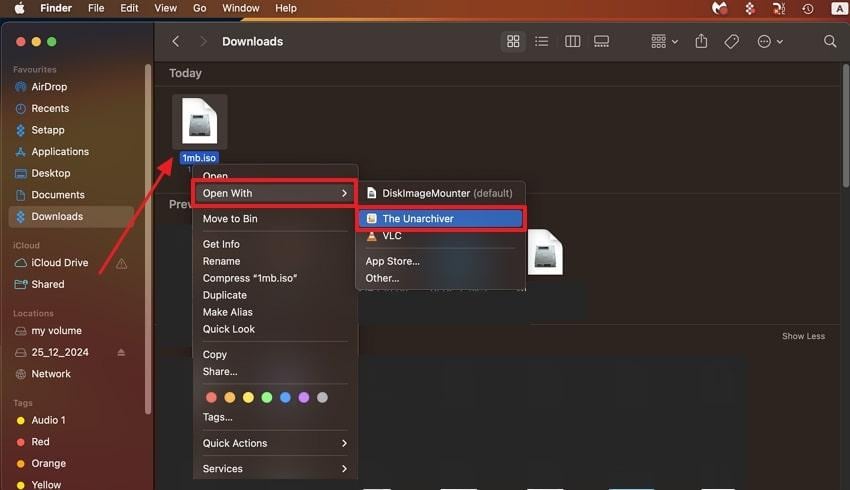Viewport: 850px width, 490px height.
Task: Open the more actions ellipsis menu
Action: tap(769, 41)
